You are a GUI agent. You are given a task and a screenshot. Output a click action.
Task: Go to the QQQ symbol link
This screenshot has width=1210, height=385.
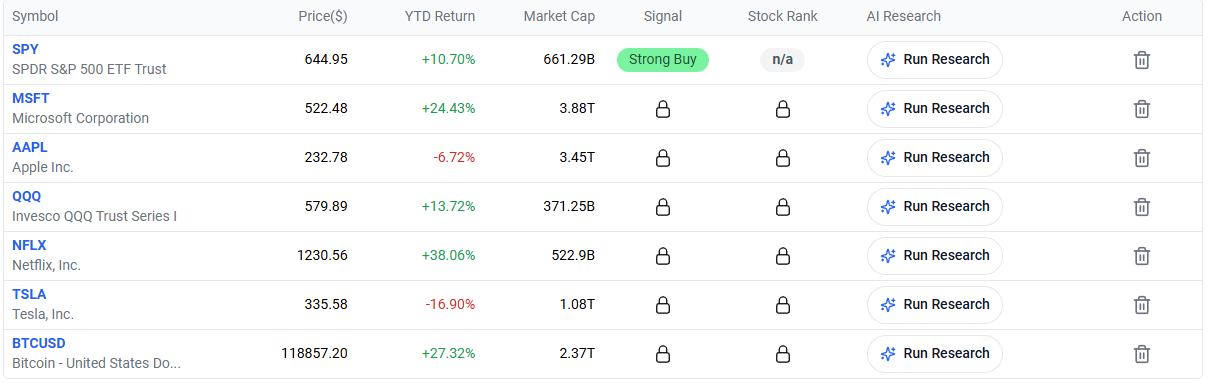[27, 196]
